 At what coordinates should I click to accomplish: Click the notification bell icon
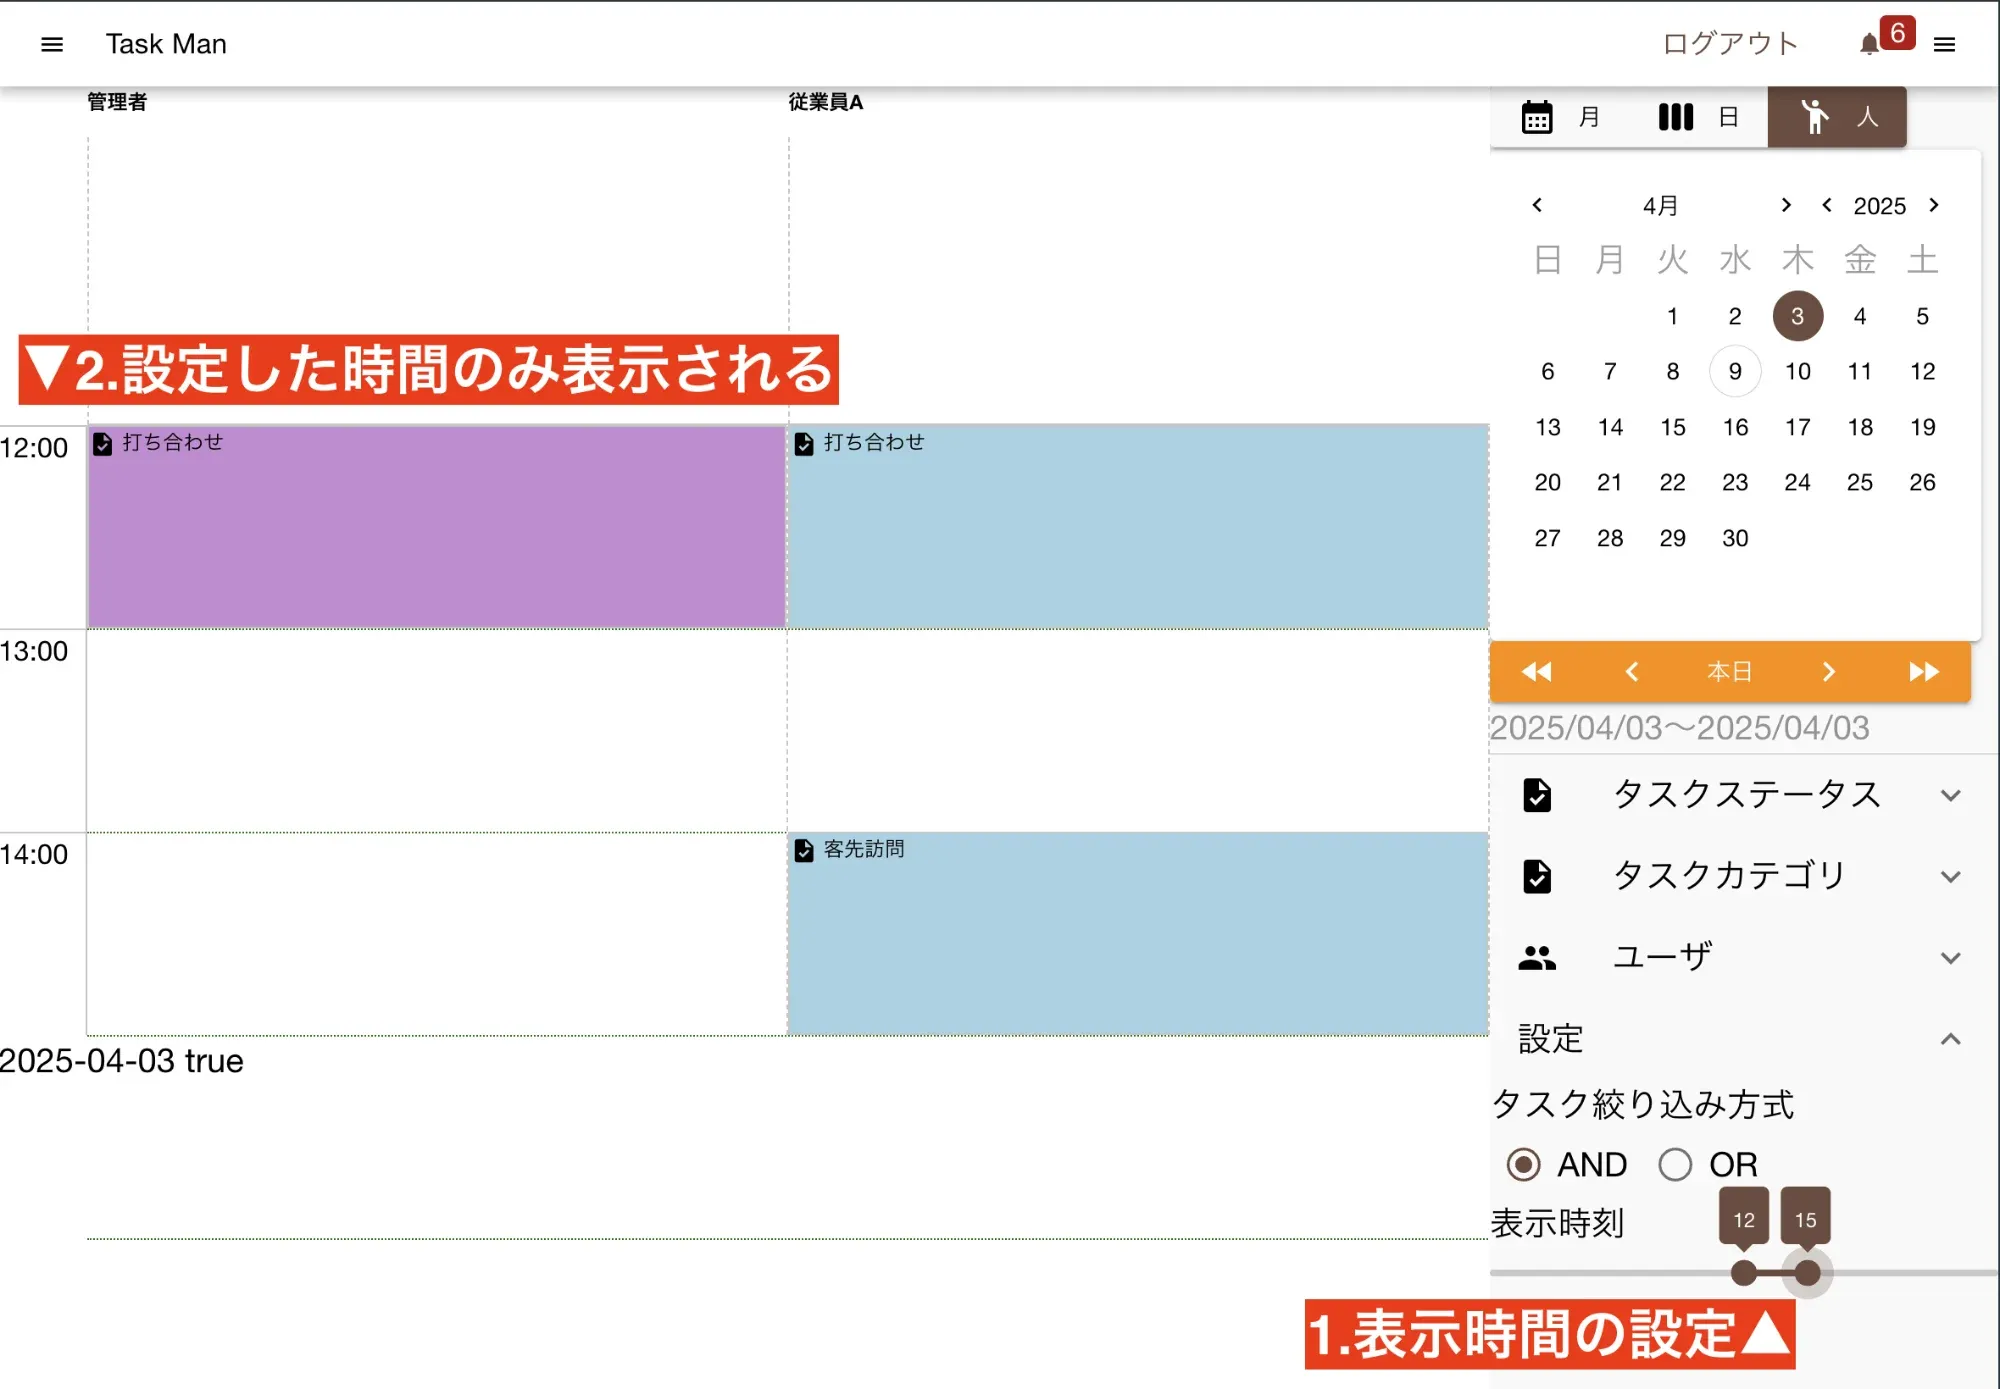pyautogui.click(x=1869, y=44)
